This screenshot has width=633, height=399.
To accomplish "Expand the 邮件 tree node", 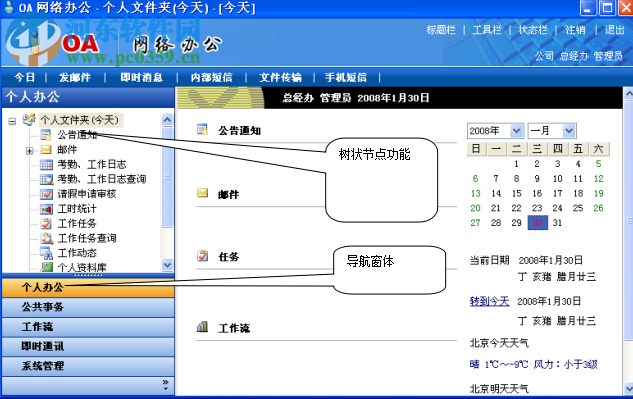I will [29, 151].
